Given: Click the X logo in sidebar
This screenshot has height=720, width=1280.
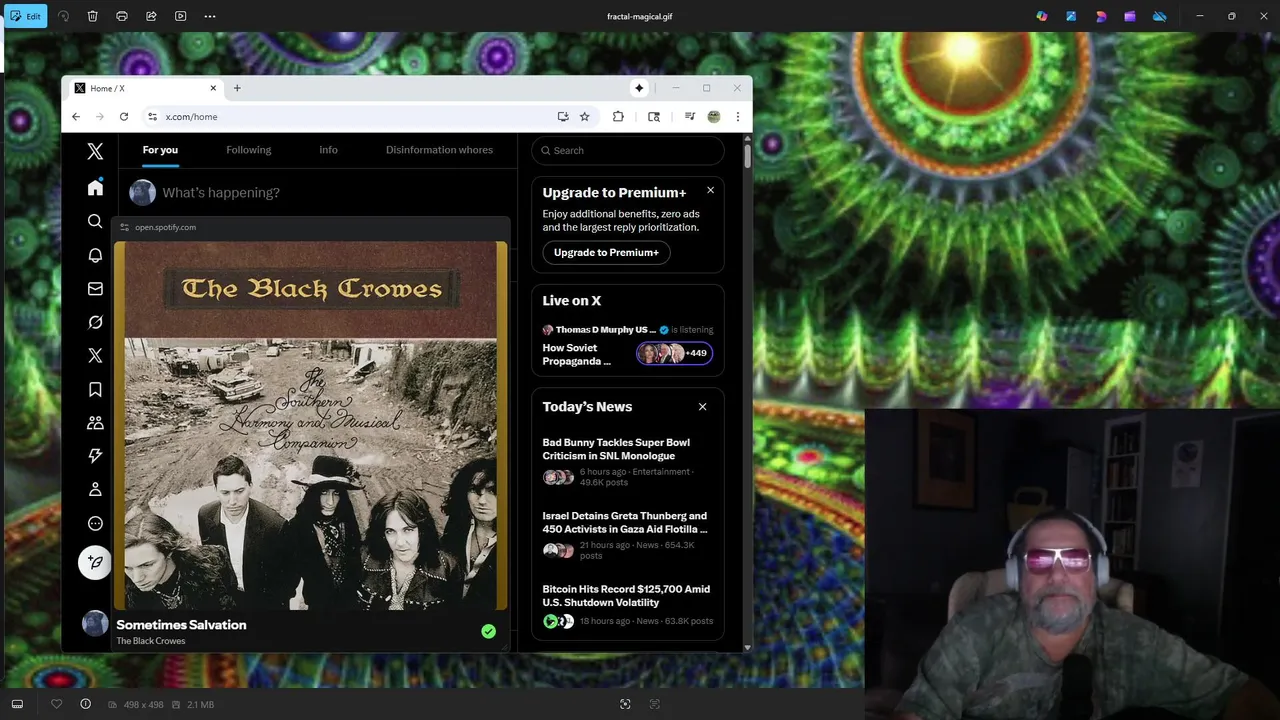Looking at the screenshot, I should click(x=95, y=151).
